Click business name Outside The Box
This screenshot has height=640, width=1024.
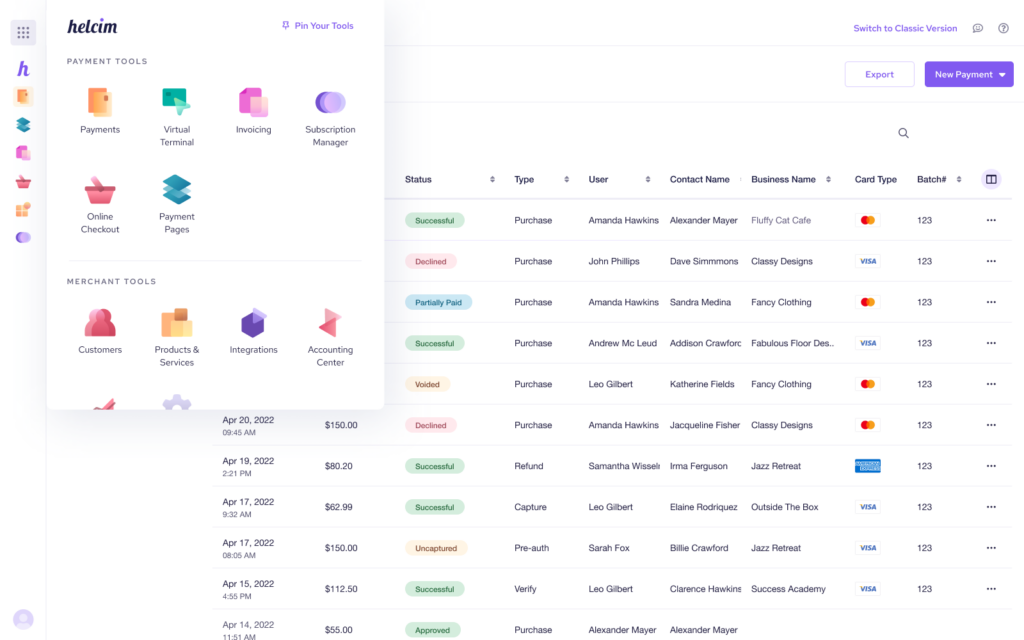(784, 507)
